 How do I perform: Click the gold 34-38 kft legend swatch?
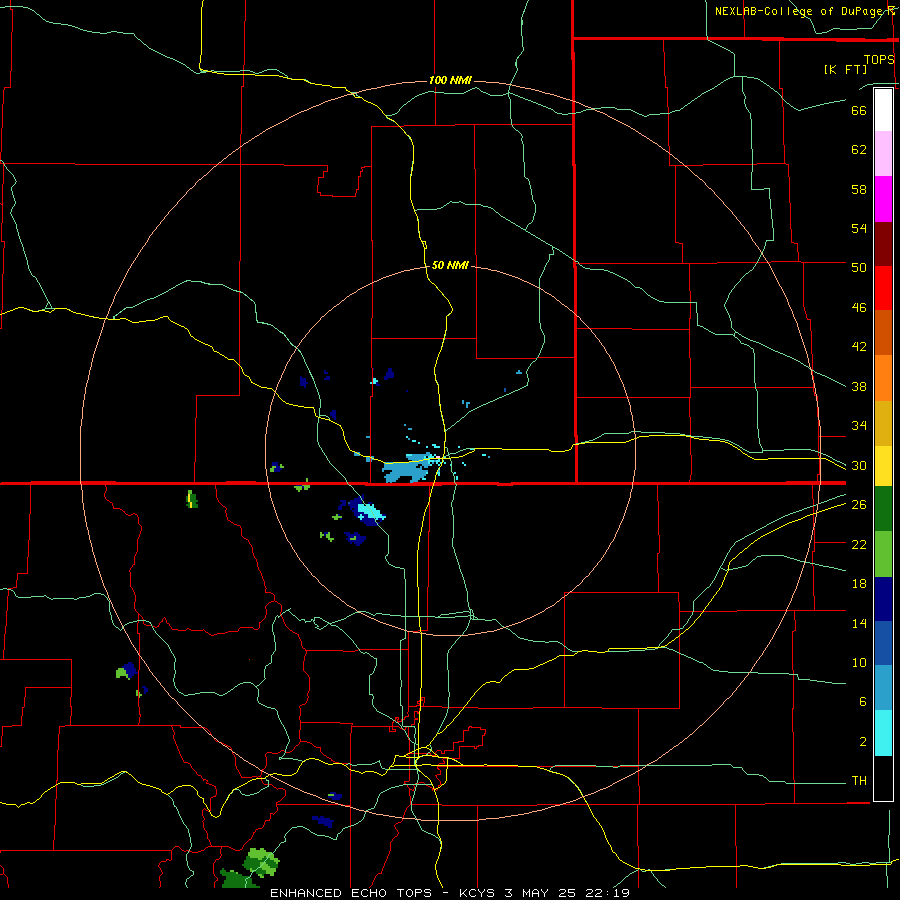coord(883,422)
